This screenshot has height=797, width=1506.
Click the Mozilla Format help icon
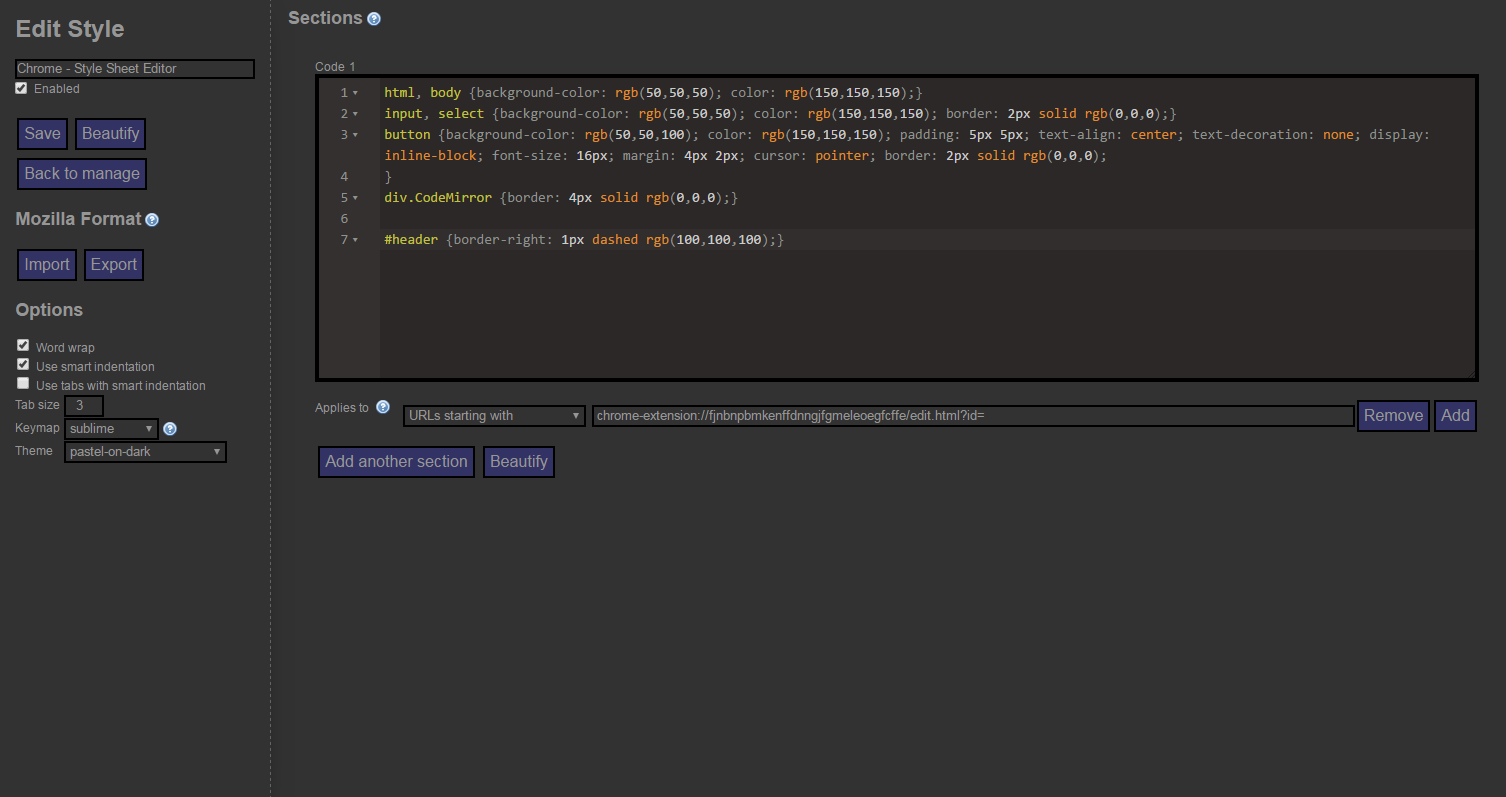click(152, 220)
